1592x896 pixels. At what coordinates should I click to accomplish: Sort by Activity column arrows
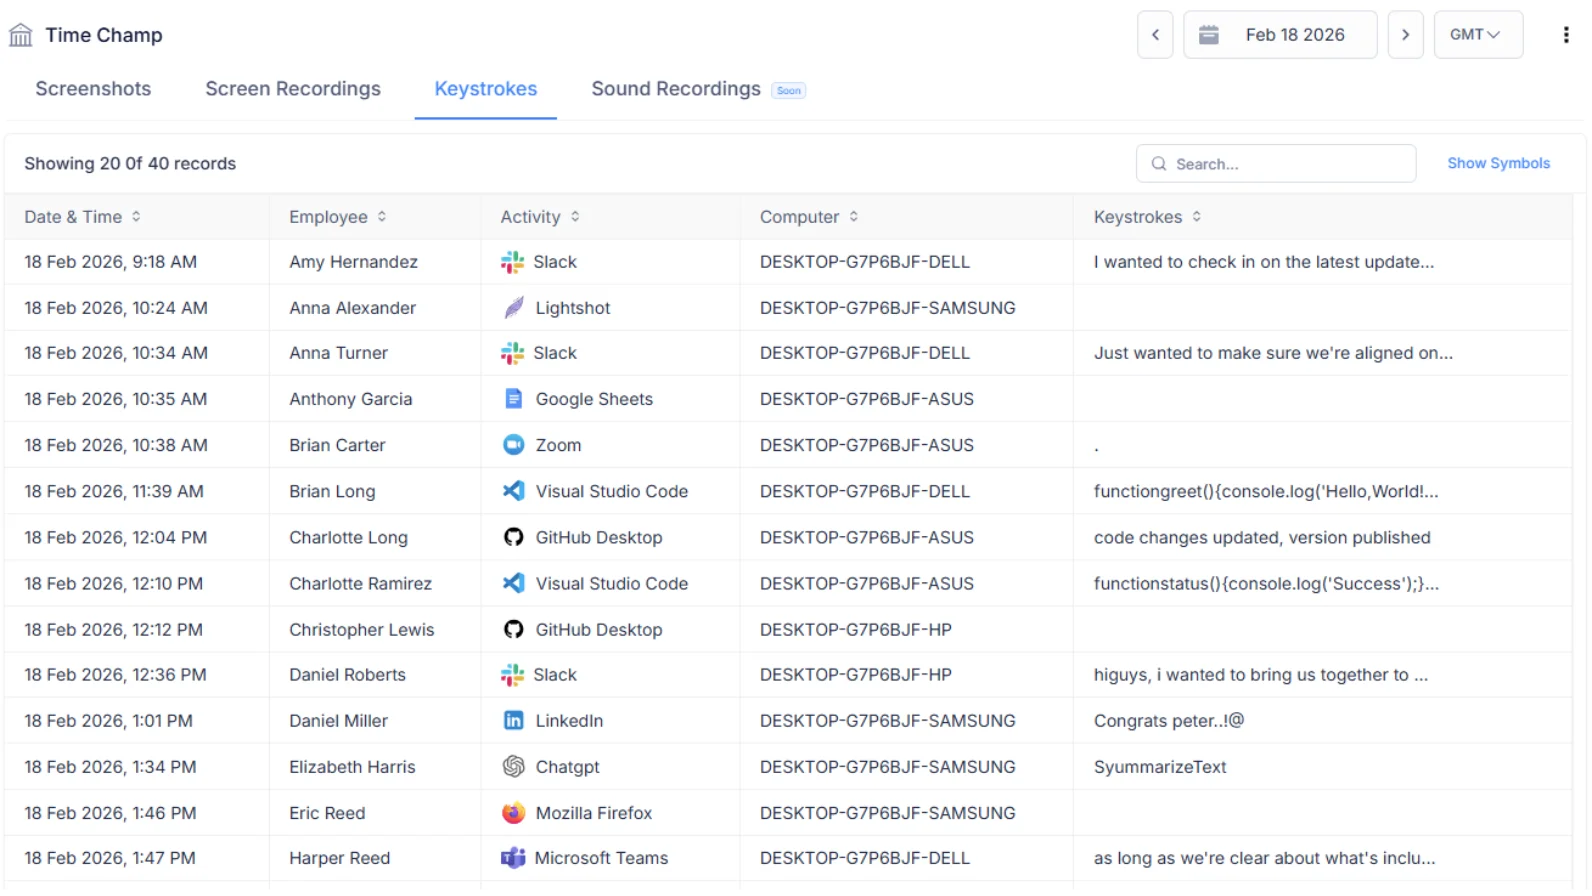(575, 217)
